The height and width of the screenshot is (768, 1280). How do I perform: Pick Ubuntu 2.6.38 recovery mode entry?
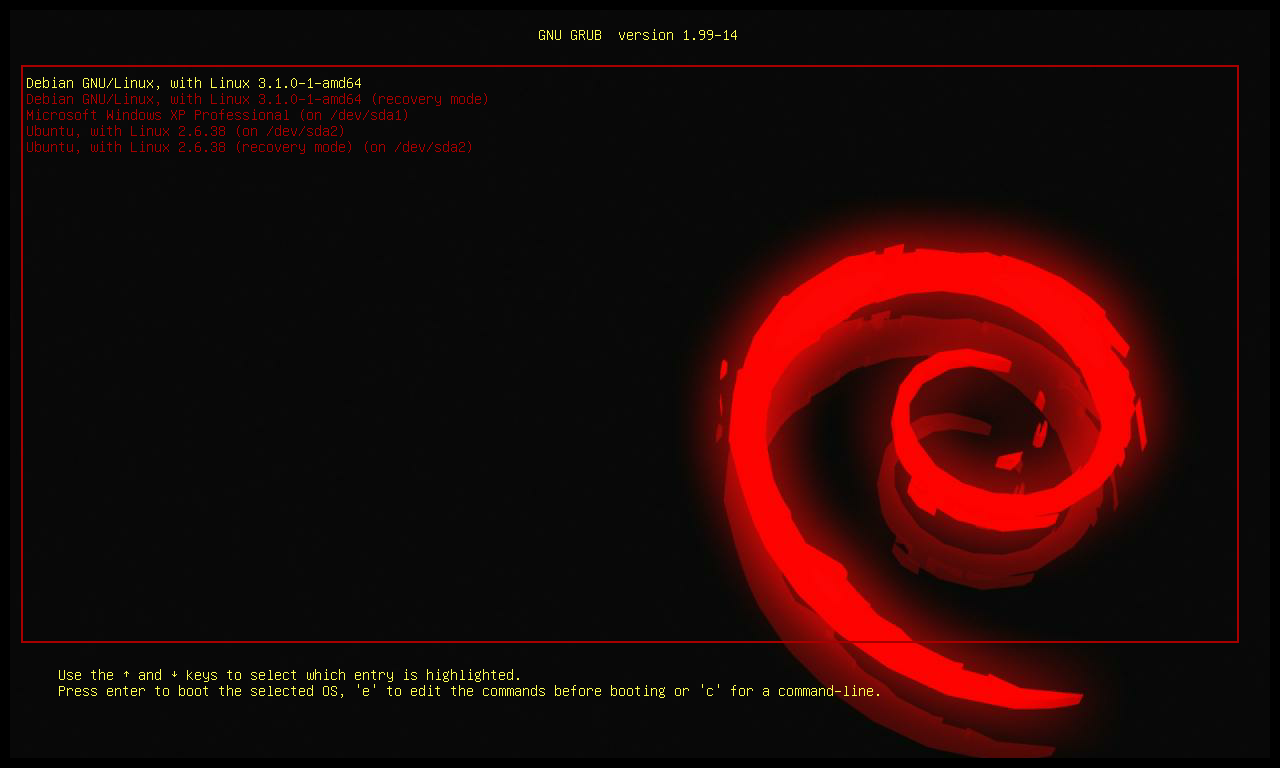point(250,147)
